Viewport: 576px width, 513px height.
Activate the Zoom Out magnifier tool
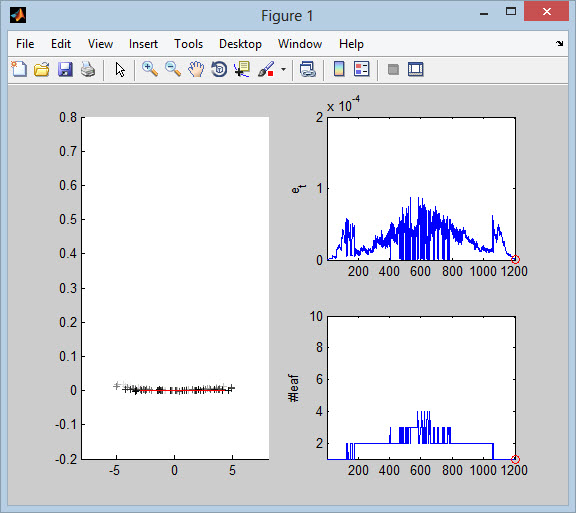pyautogui.click(x=173, y=69)
